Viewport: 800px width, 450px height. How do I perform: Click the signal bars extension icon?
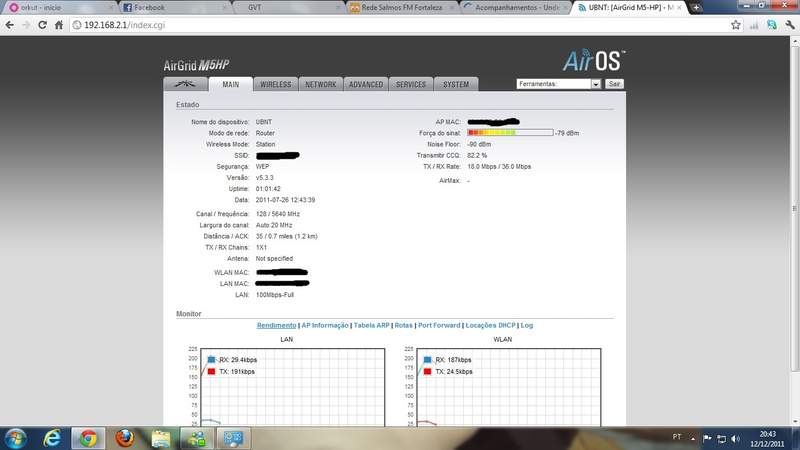coord(754,25)
